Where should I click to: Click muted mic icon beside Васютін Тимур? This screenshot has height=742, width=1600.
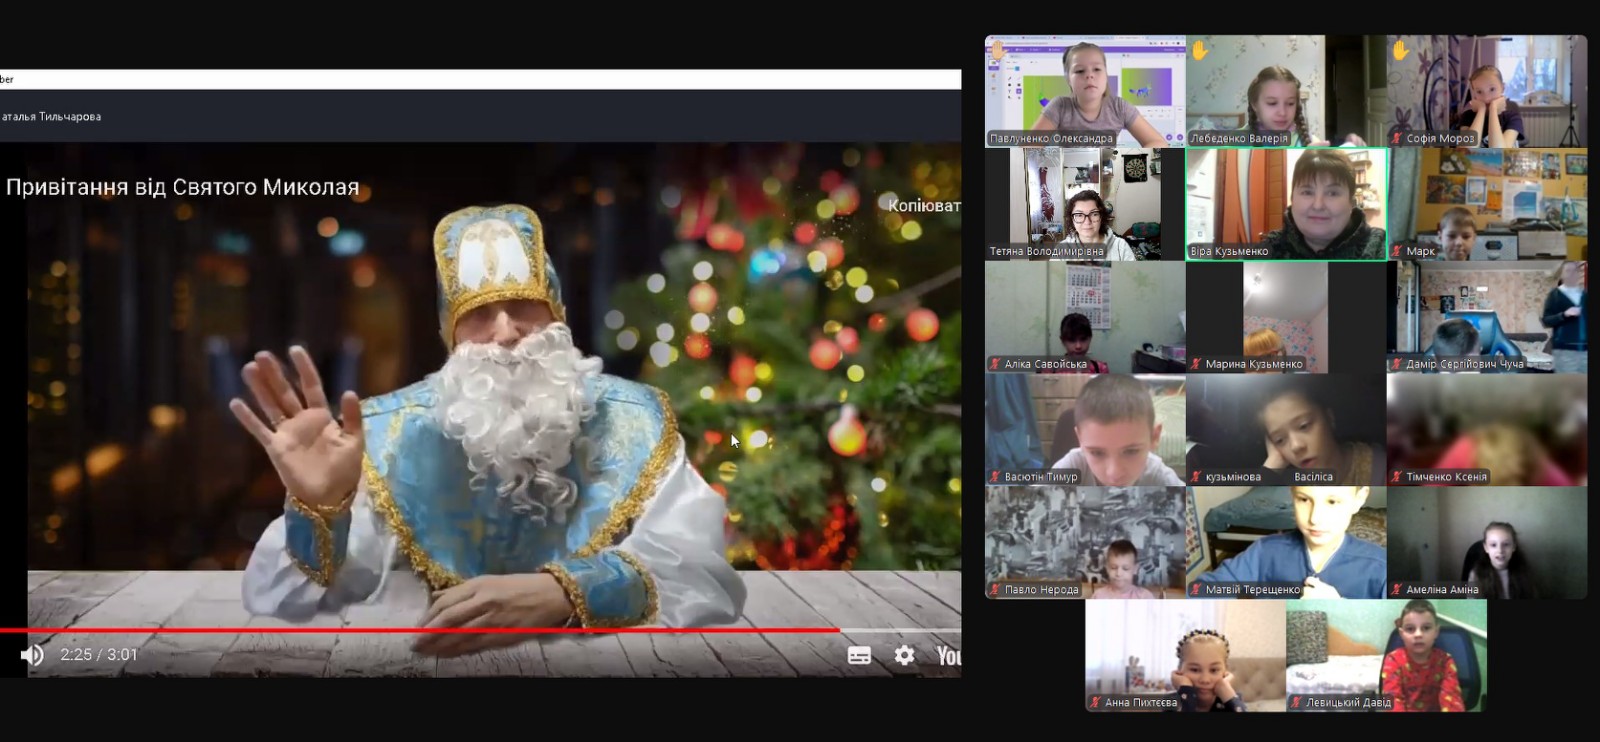click(x=995, y=477)
